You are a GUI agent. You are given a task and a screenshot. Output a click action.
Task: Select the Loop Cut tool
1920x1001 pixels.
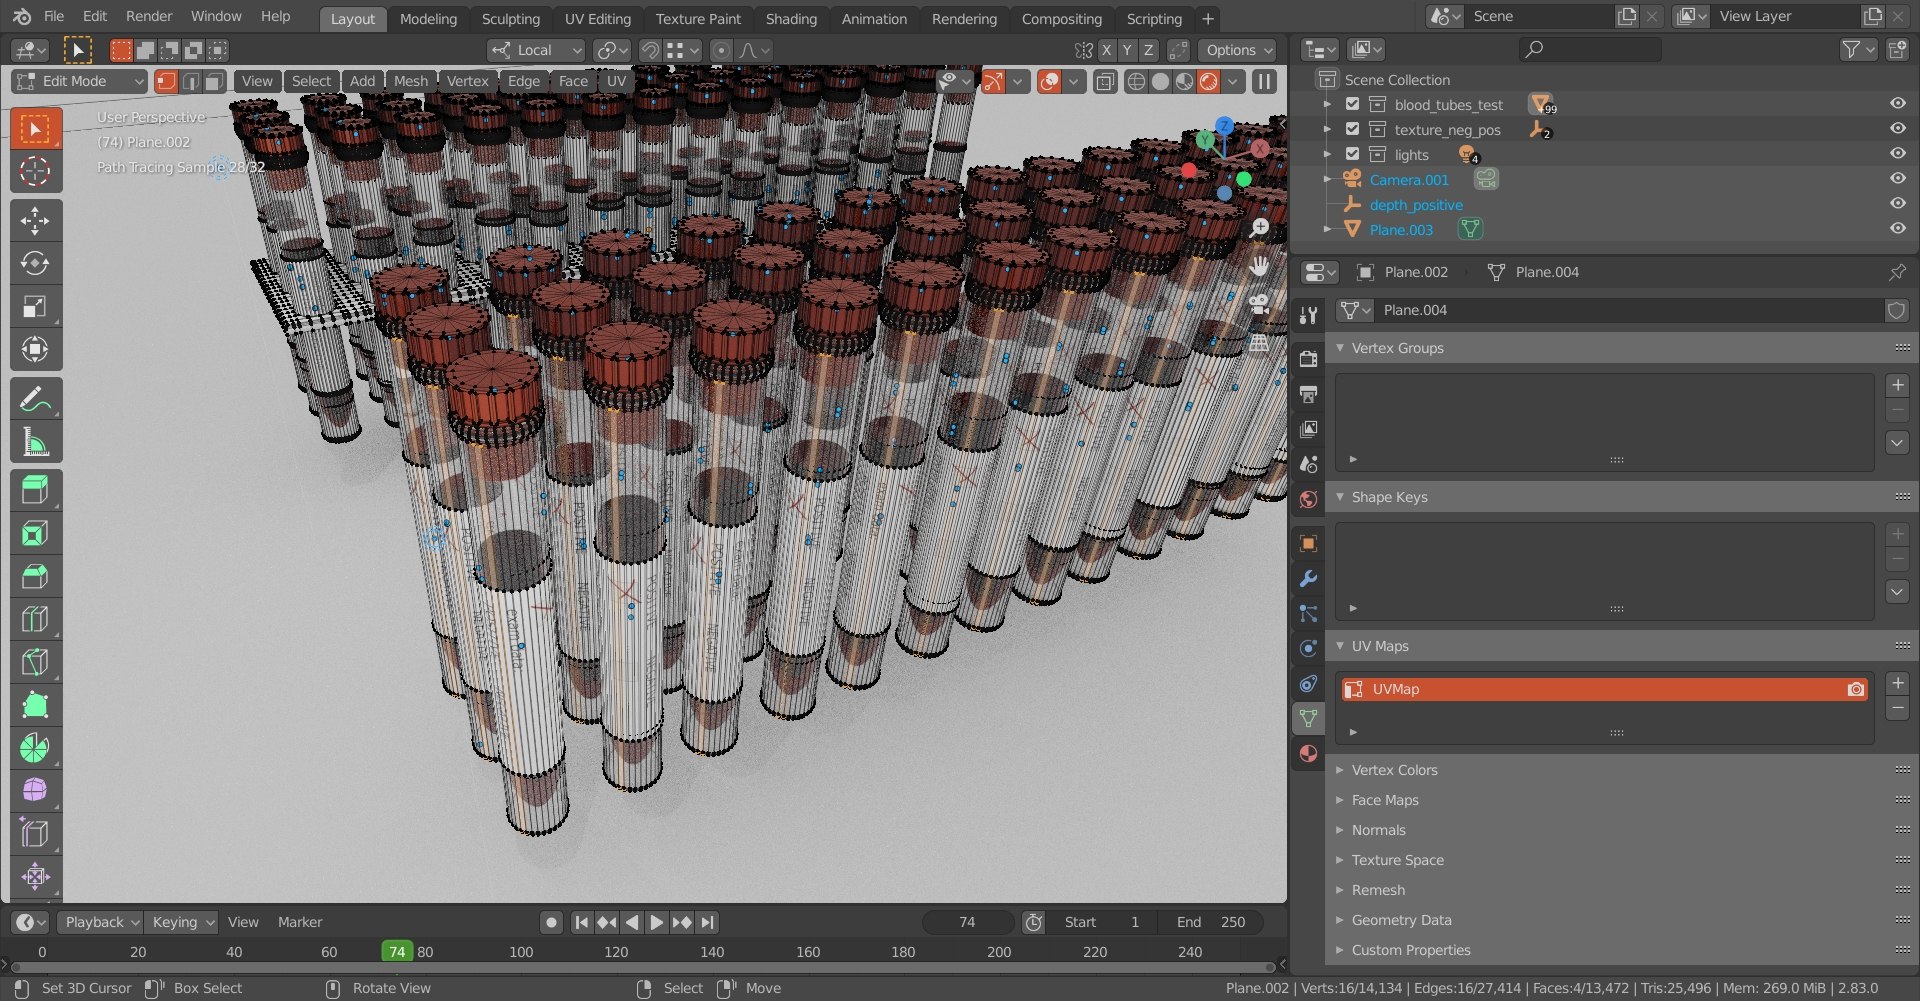[36, 619]
